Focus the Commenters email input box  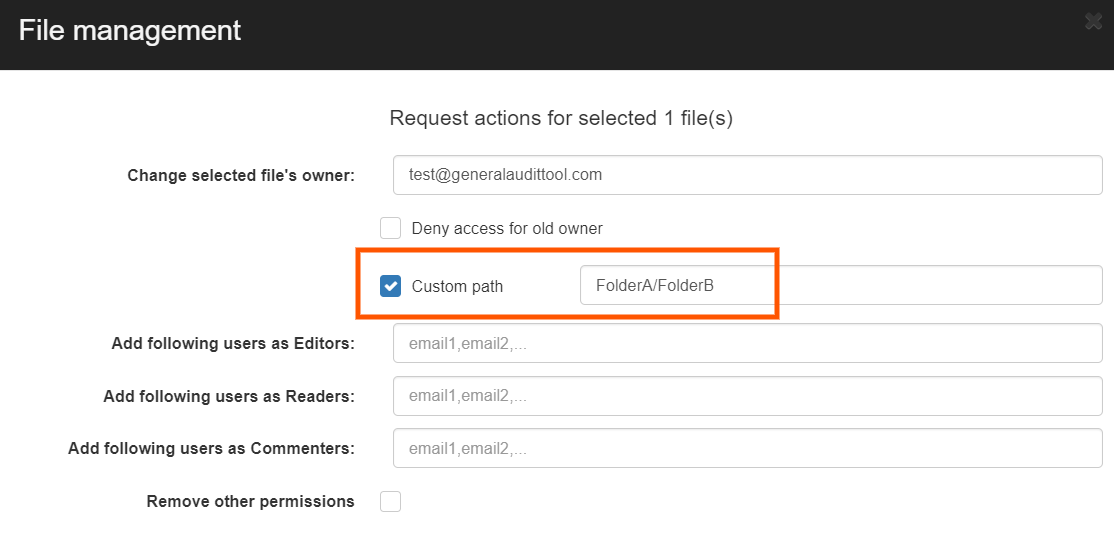coord(747,448)
